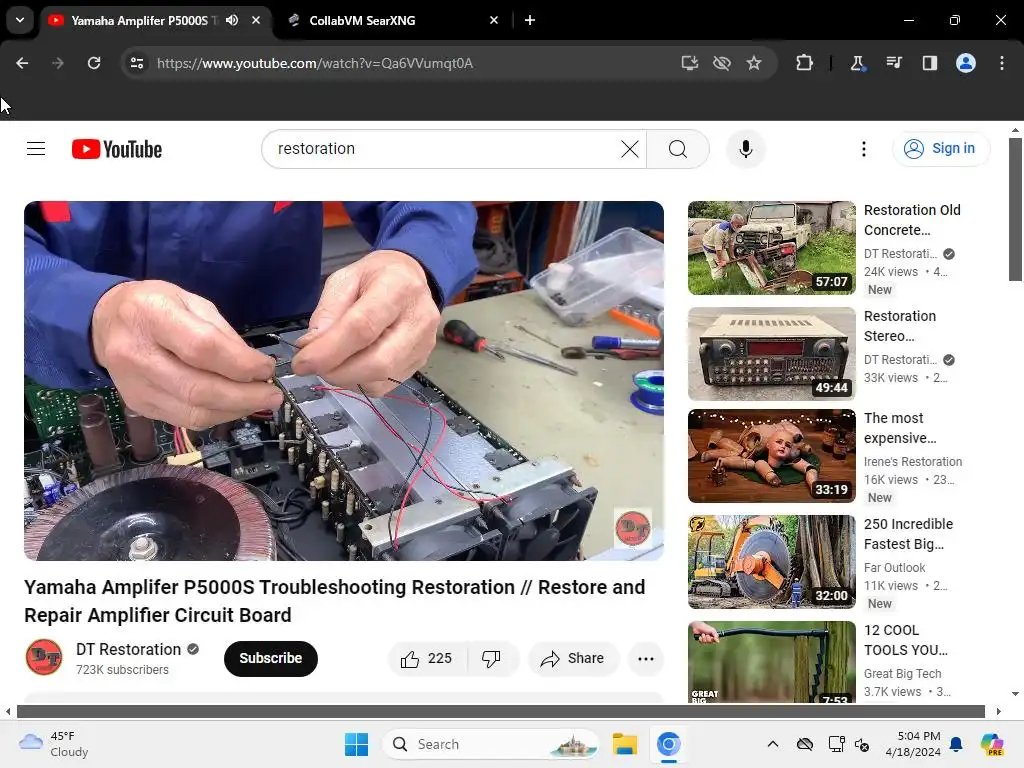This screenshot has width=1024, height=768.
Task: Open File Explorer from taskbar
Action: [625, 744]
